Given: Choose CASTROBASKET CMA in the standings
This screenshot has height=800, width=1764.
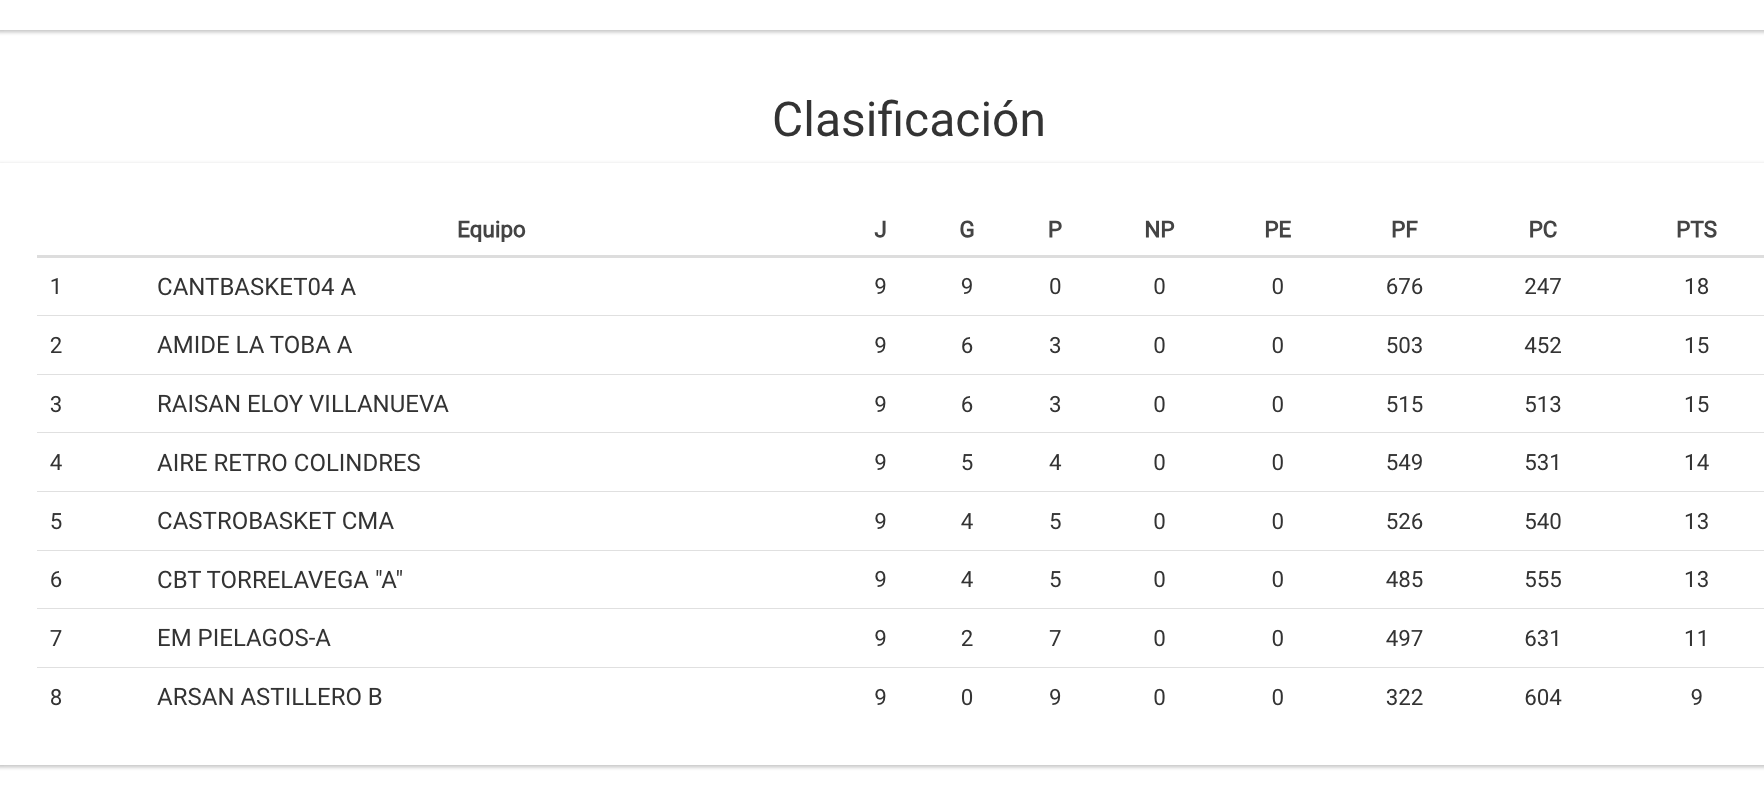Looking at the screenshot, I should [275, 521].
